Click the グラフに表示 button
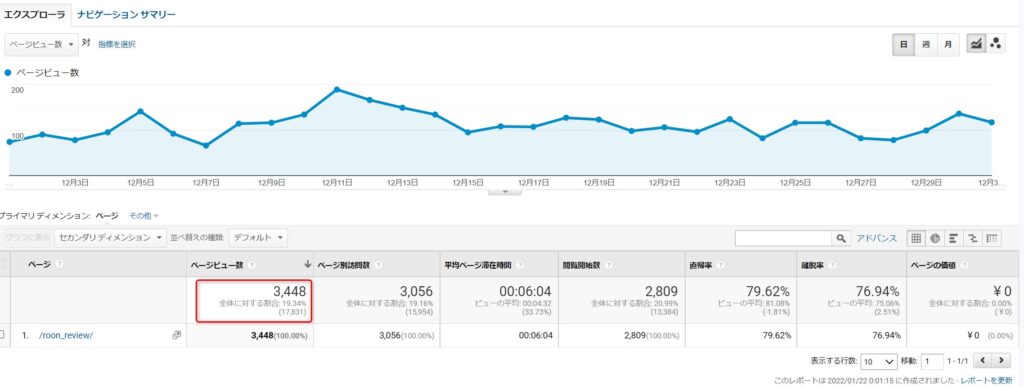Viewport: 1024px width, 387px height. pyautogui.click(x=27, y=238)
